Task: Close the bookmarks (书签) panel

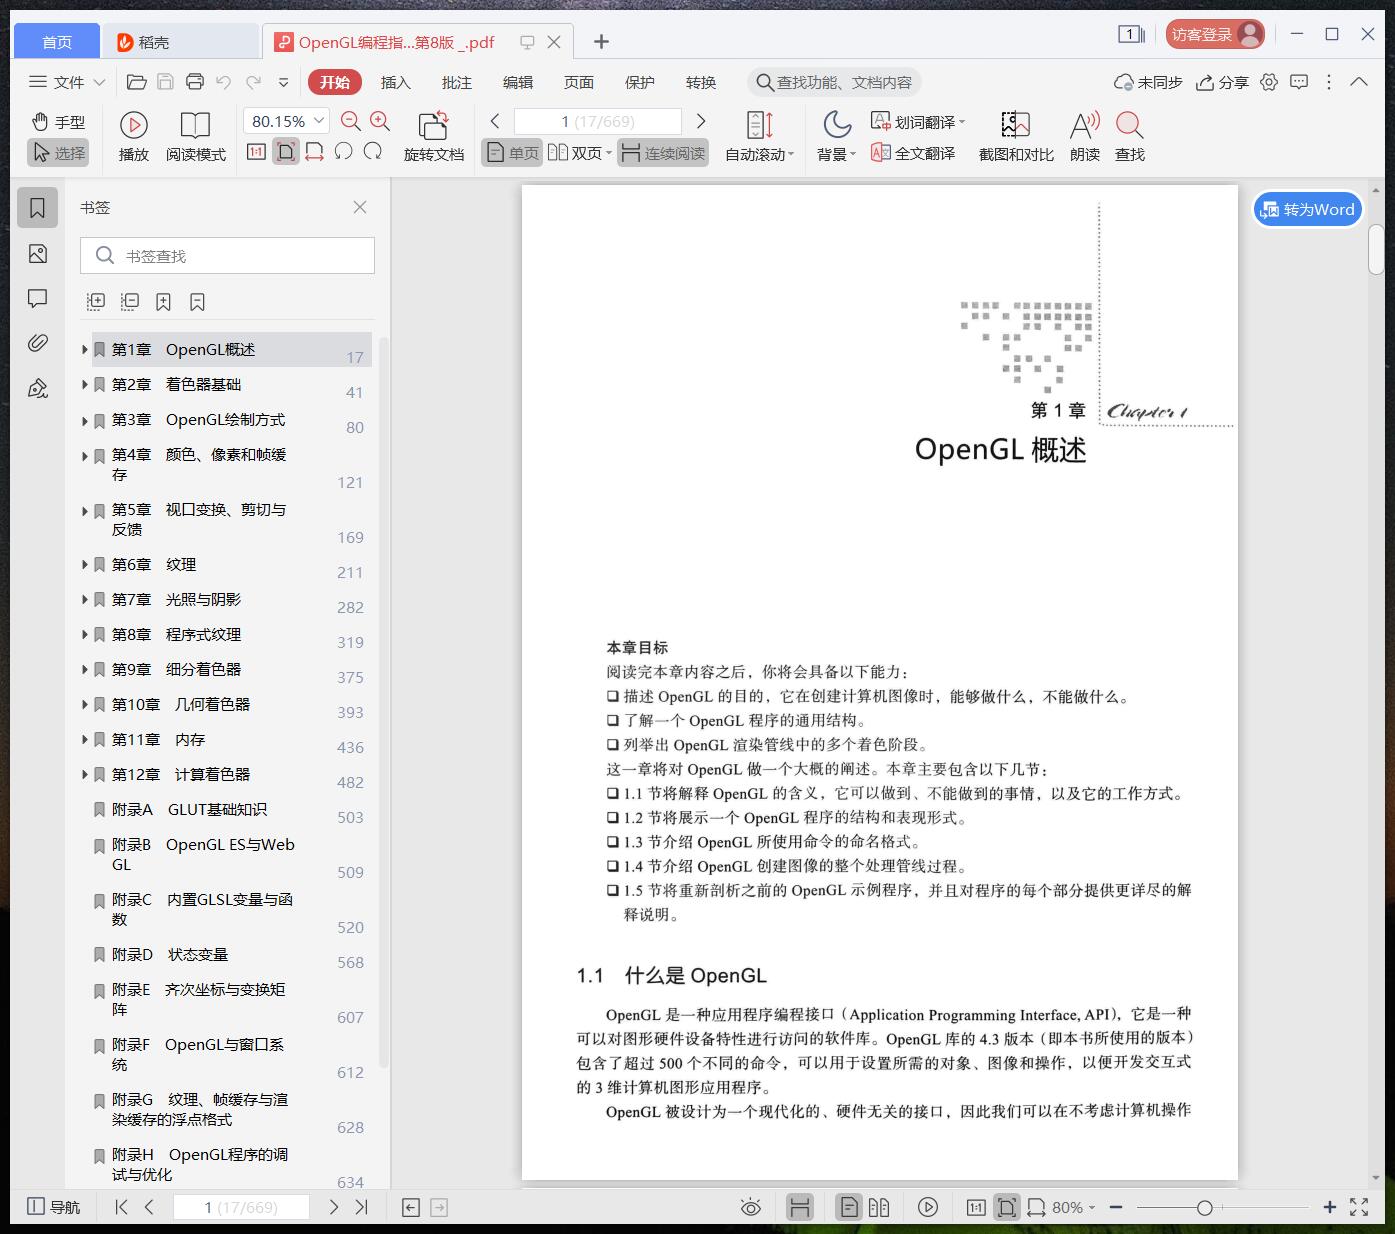Action: [360, 207]
